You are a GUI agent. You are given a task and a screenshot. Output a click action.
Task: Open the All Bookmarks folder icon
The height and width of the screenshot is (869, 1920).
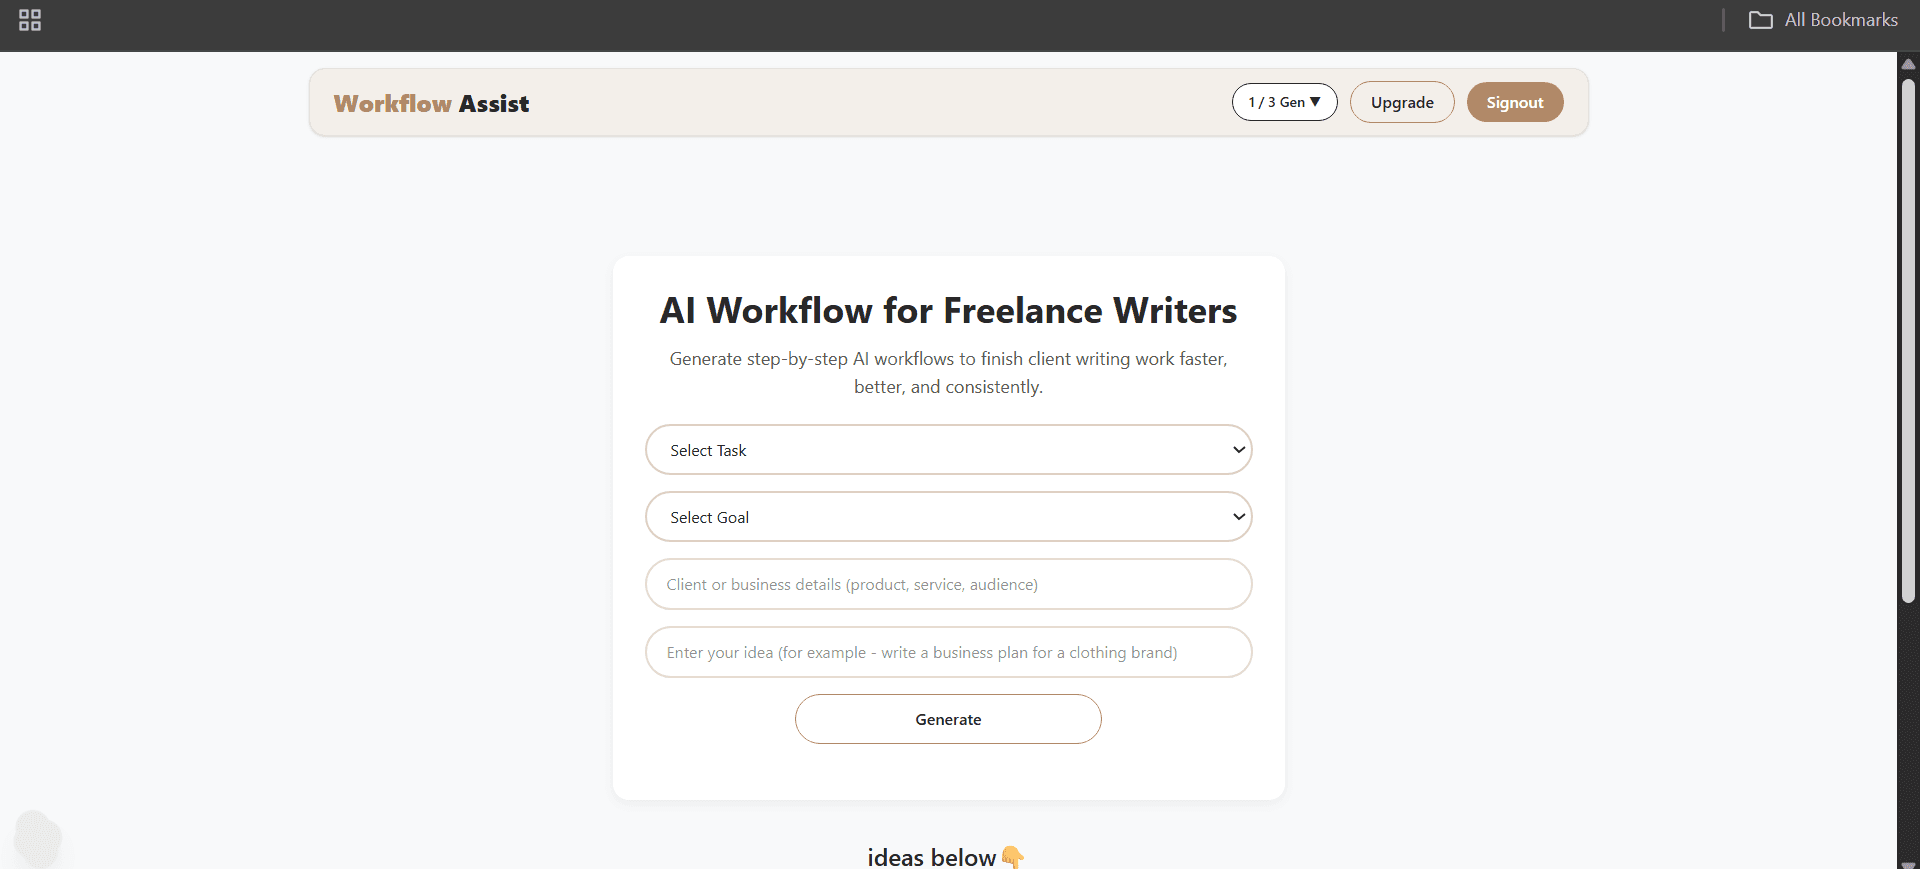[x=1760, y=20]
